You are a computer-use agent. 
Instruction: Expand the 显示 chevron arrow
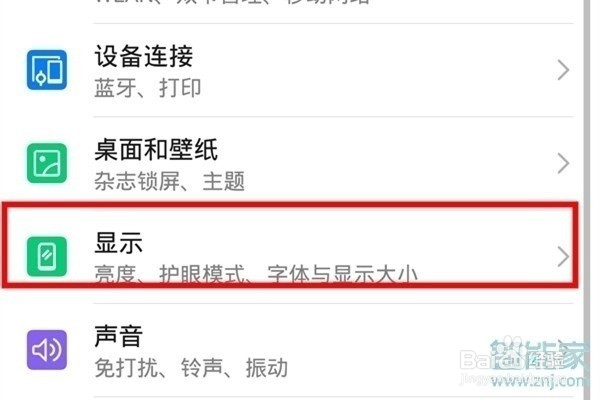coord(563,256)
